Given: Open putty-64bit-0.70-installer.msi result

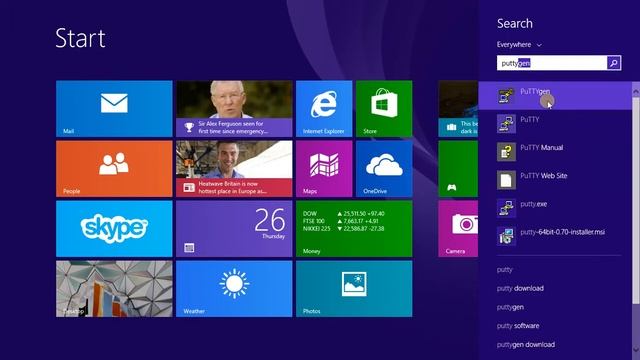Looking at the screenshot, I should click(x=555, y=236).
